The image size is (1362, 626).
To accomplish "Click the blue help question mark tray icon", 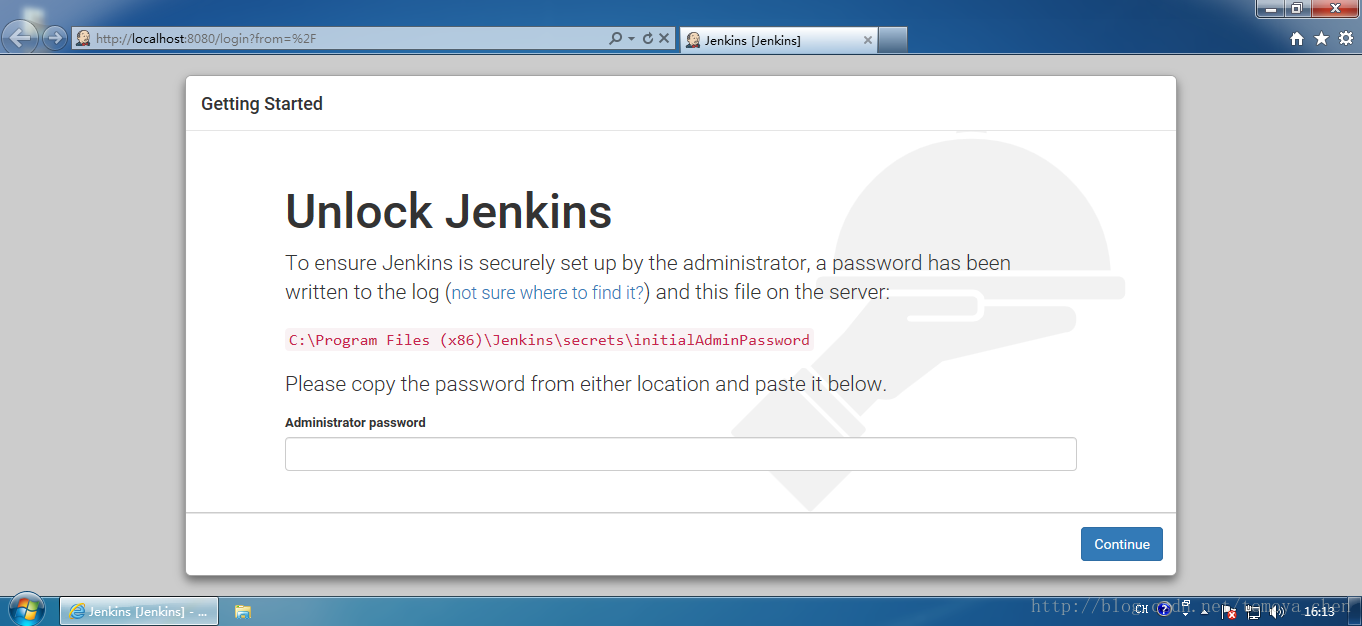I will click(1164, 609).
